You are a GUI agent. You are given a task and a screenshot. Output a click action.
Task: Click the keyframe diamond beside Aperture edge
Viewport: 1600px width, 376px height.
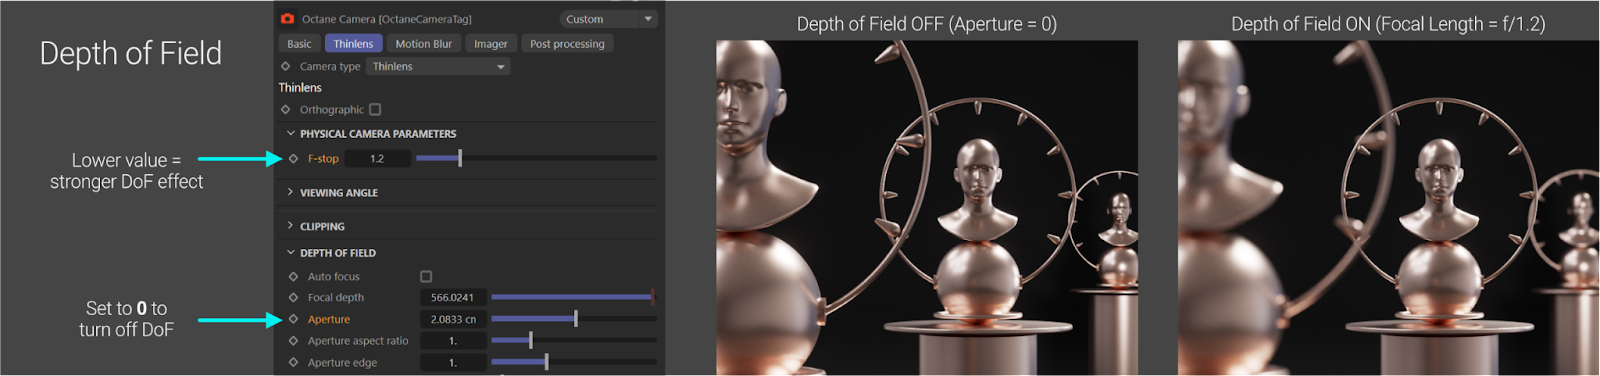[293, 362]
